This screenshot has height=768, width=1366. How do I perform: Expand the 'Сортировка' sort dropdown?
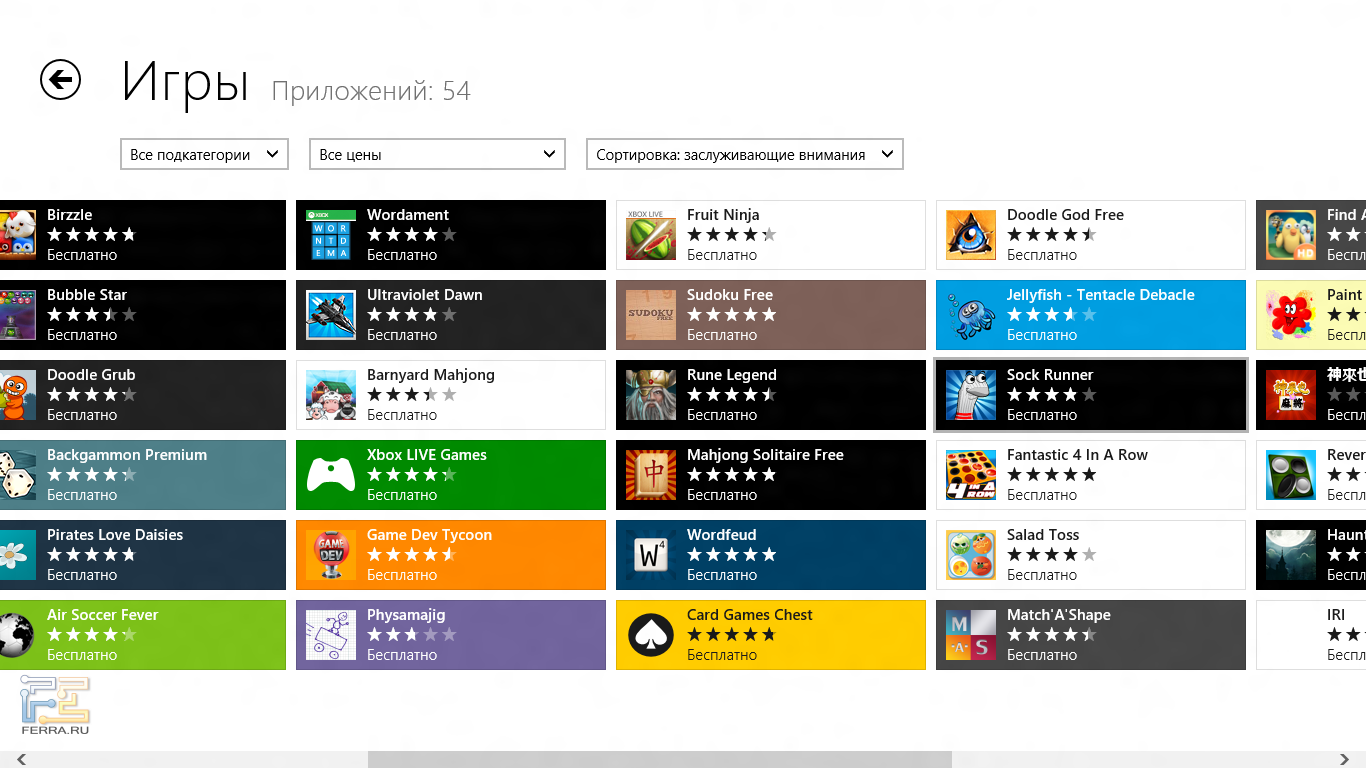click(744, 154)
